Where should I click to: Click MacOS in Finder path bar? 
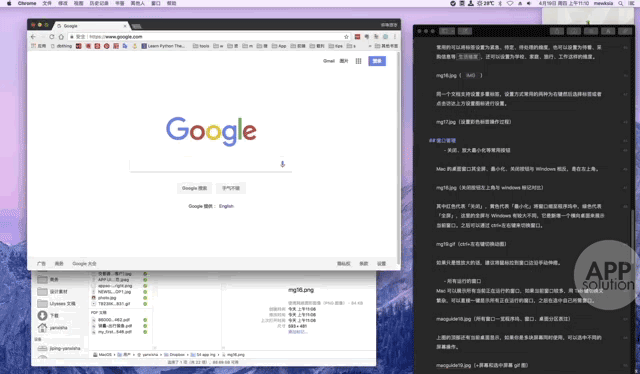point(102,355)
